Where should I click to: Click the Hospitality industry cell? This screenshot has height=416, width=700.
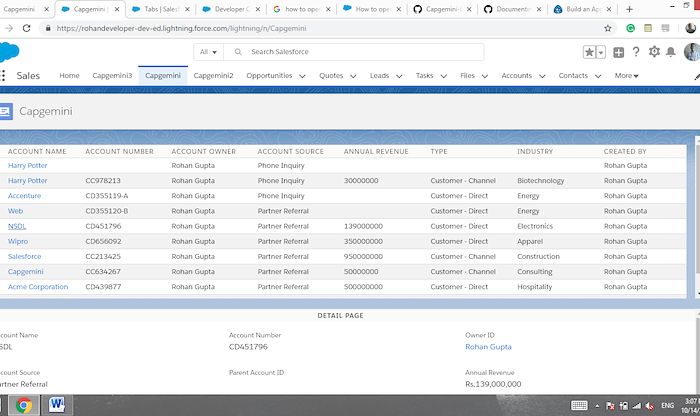(534, 287)
